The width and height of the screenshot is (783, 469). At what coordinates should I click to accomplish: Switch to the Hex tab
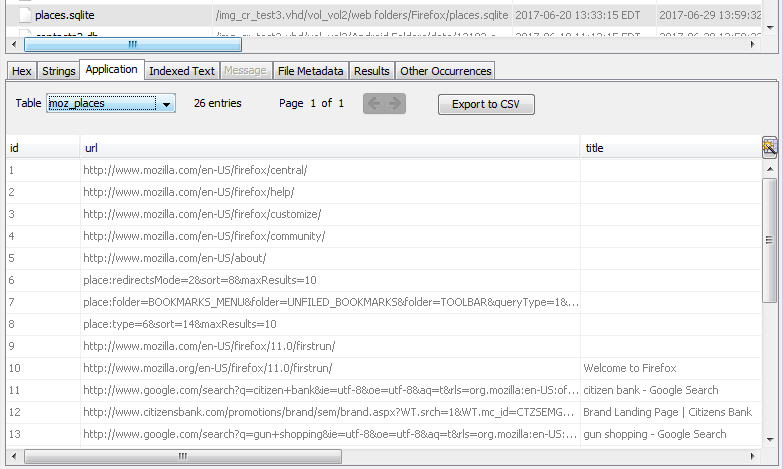21,71
